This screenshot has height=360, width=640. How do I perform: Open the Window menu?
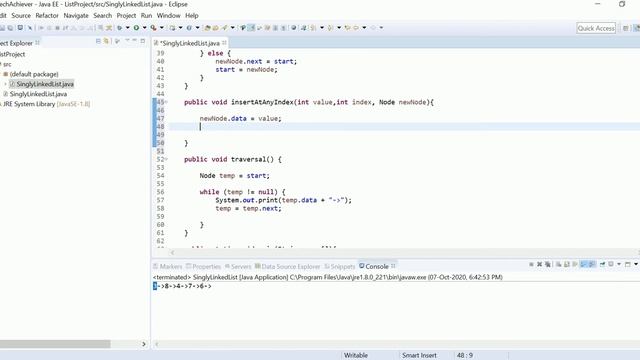(169, 16)
